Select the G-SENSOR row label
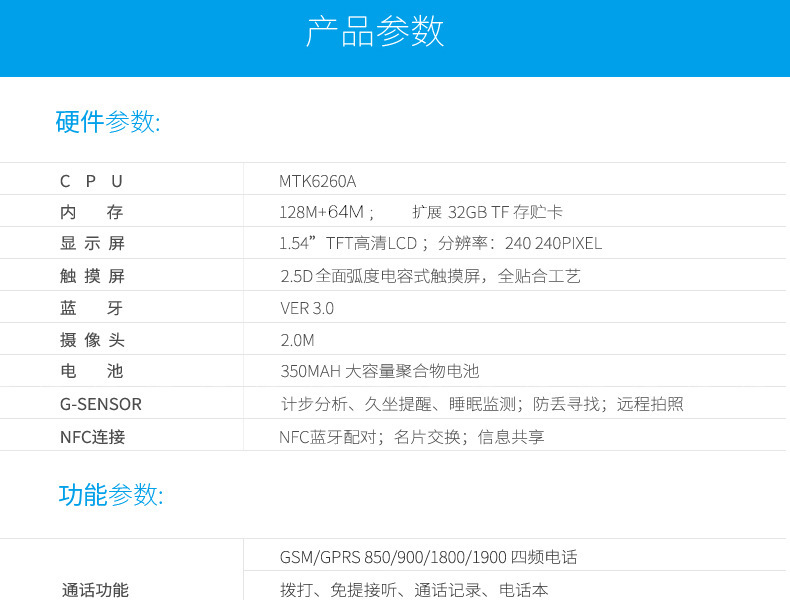 [x=101, y=404]
